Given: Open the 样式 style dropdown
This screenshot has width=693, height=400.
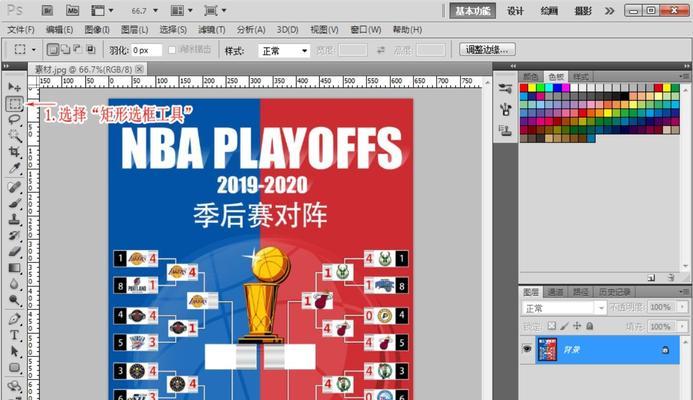Looking at the screenshot, I should pos(284,51).
